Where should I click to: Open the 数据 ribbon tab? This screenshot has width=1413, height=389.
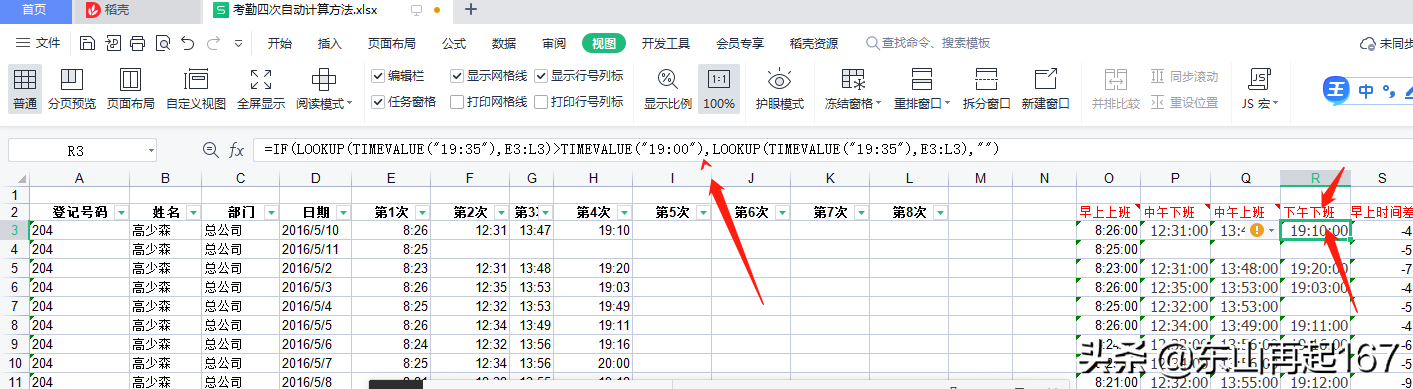pyautogui.click(x=504, y=43)
